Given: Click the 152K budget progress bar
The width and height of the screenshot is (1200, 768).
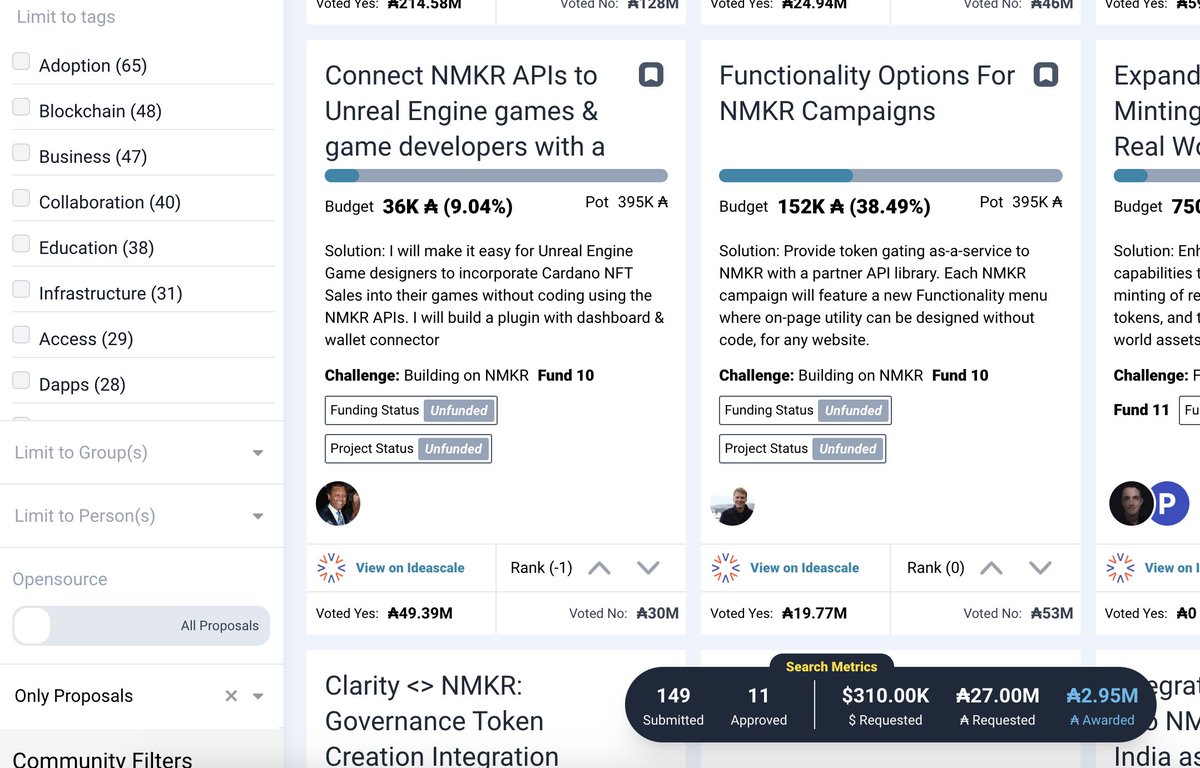Looking at the screenshot, I should [890, 176].
